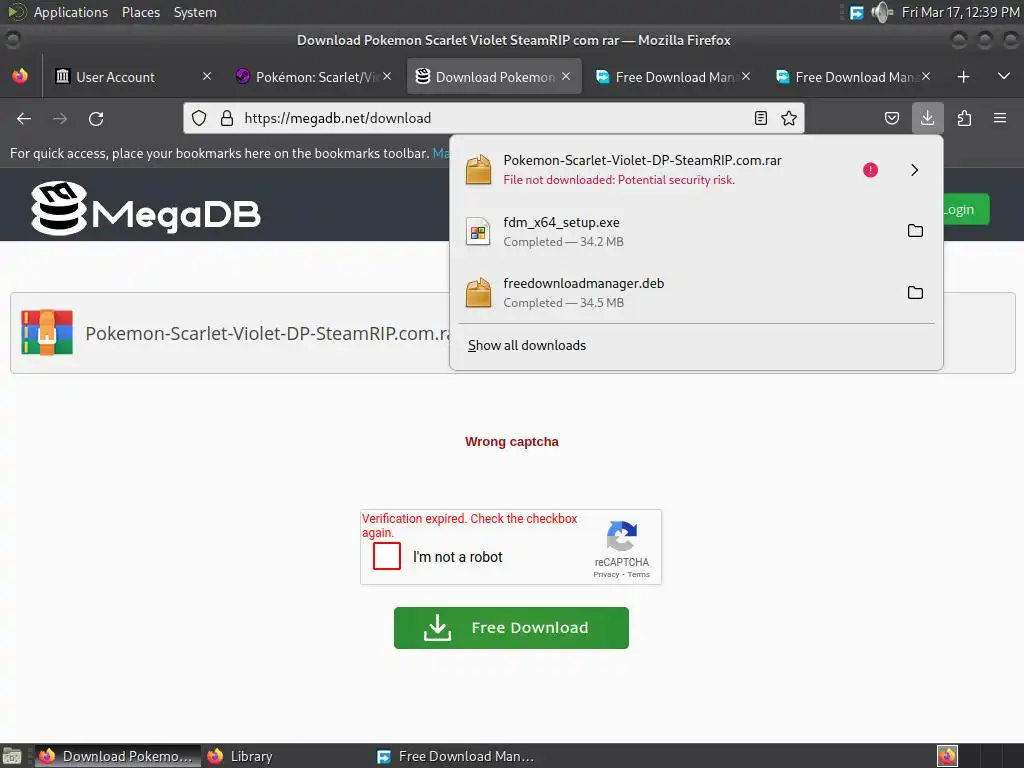Open reCAPTCHA Privacy link
The width and height of the screenshot is (1024, 768).
(606, 575)
